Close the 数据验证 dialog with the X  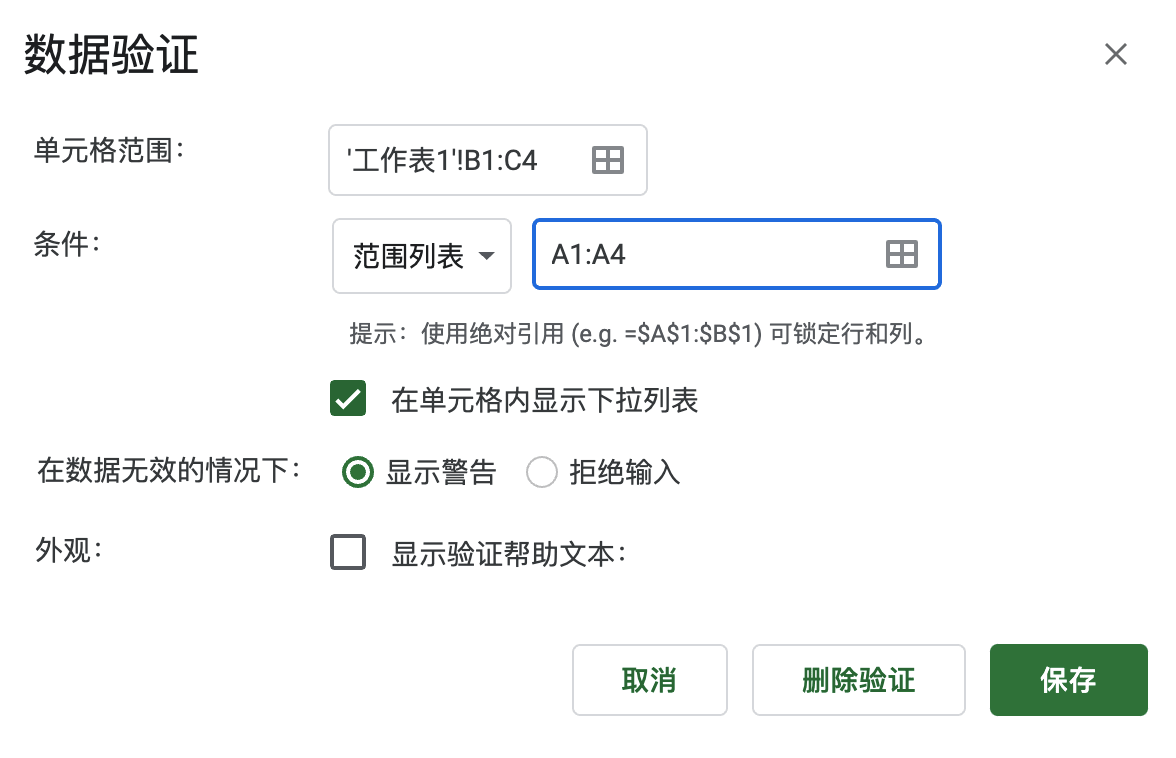pyautogui.click(x=1115, y=54)
